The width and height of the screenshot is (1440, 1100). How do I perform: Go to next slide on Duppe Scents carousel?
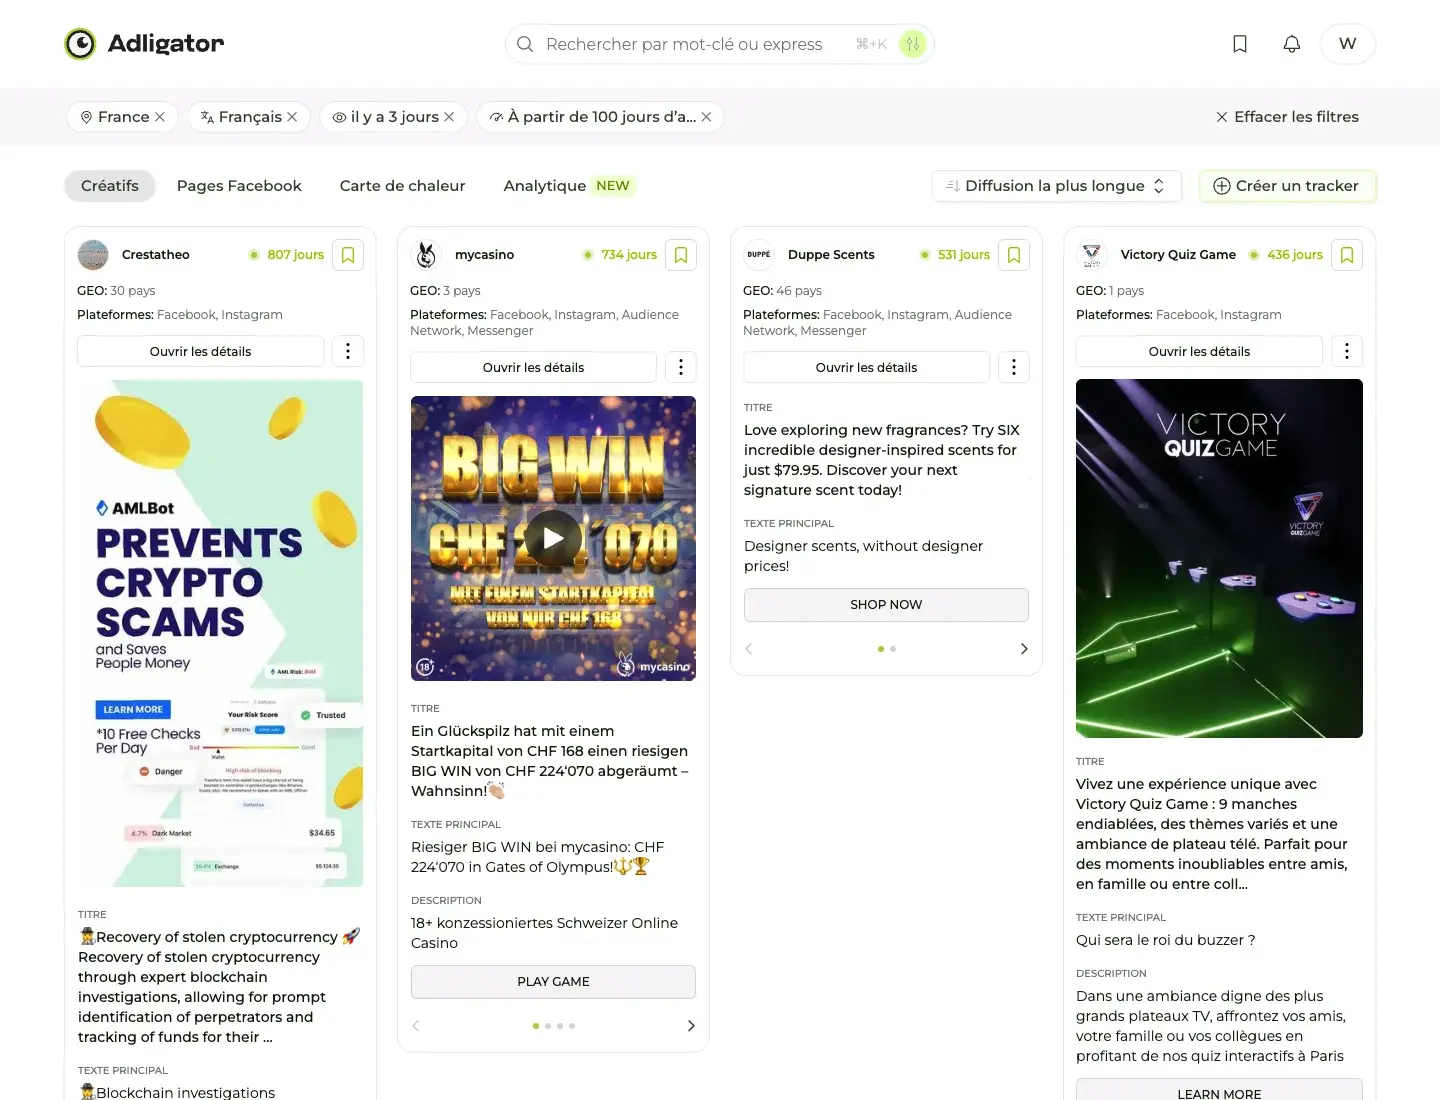(1024, 649)
